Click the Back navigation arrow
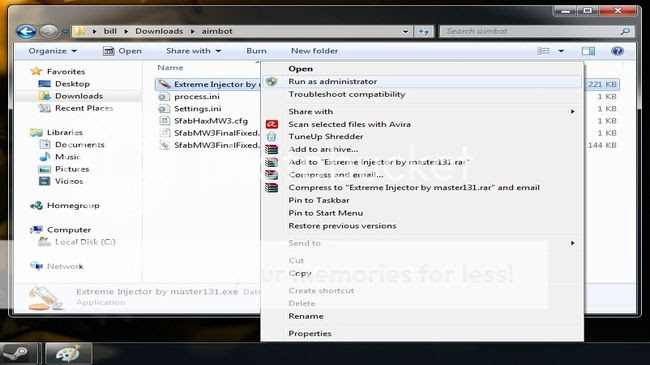The width and height of the screenshot is (650, 365). tap(26, 31)
